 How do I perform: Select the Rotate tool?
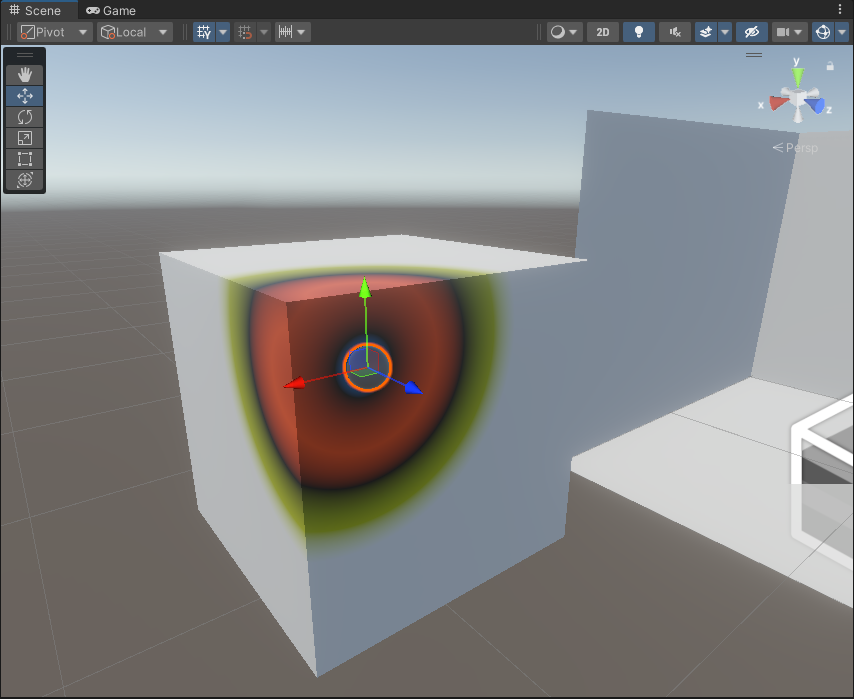click(25, 117)
